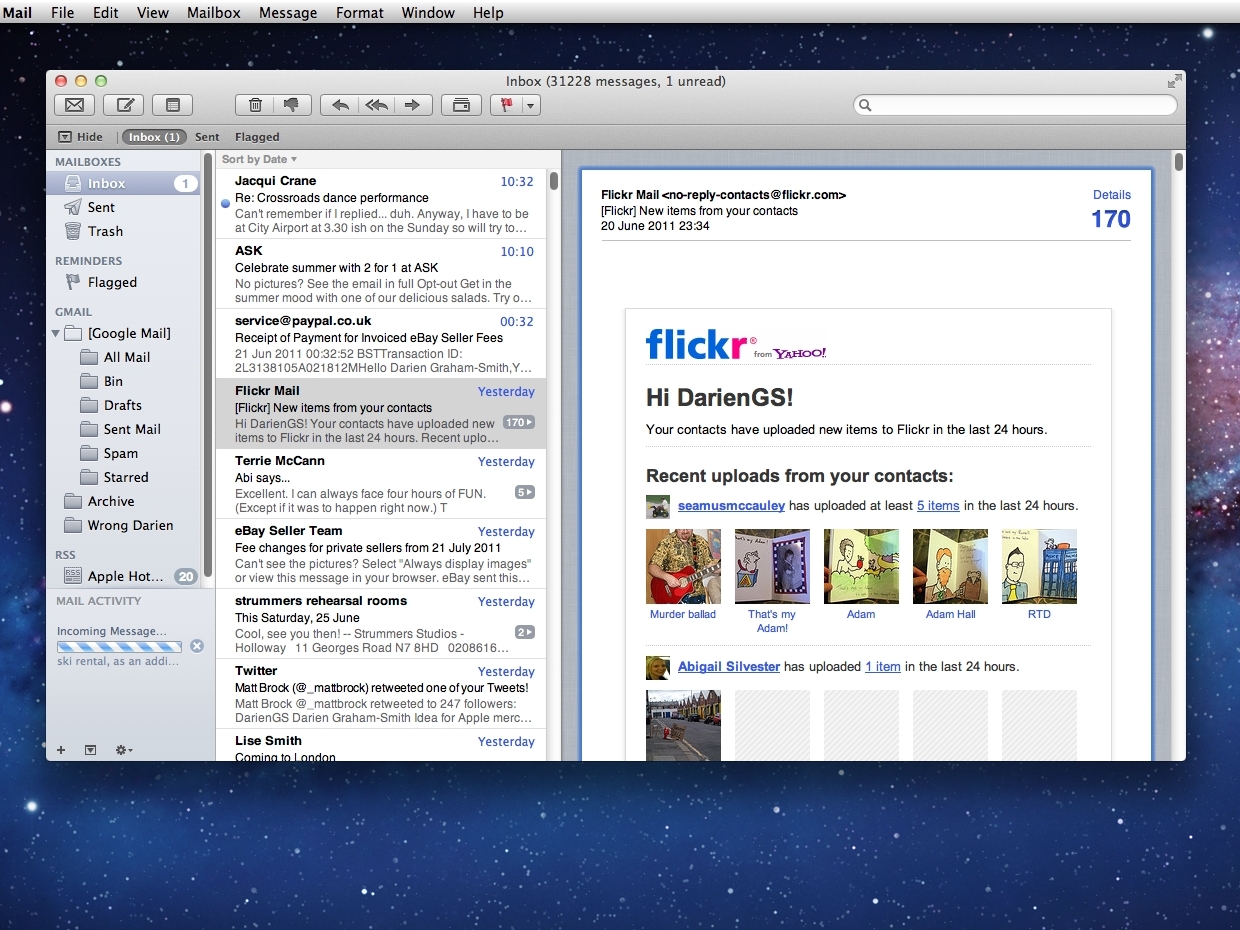Open the Mailbox menu
1240x930 pixels.
coord(214,13)
